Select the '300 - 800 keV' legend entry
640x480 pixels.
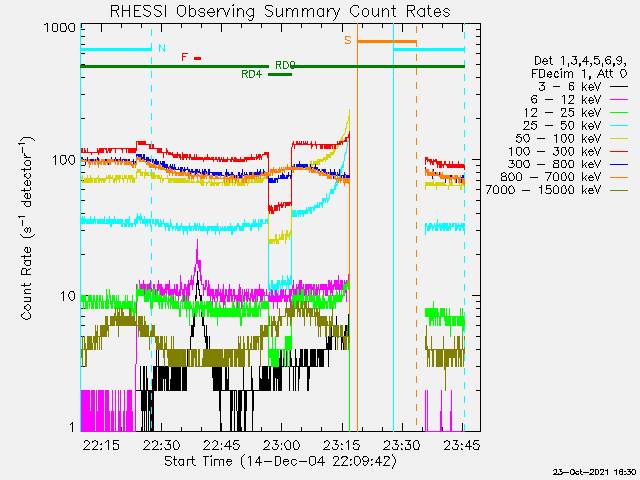(568, 164)
